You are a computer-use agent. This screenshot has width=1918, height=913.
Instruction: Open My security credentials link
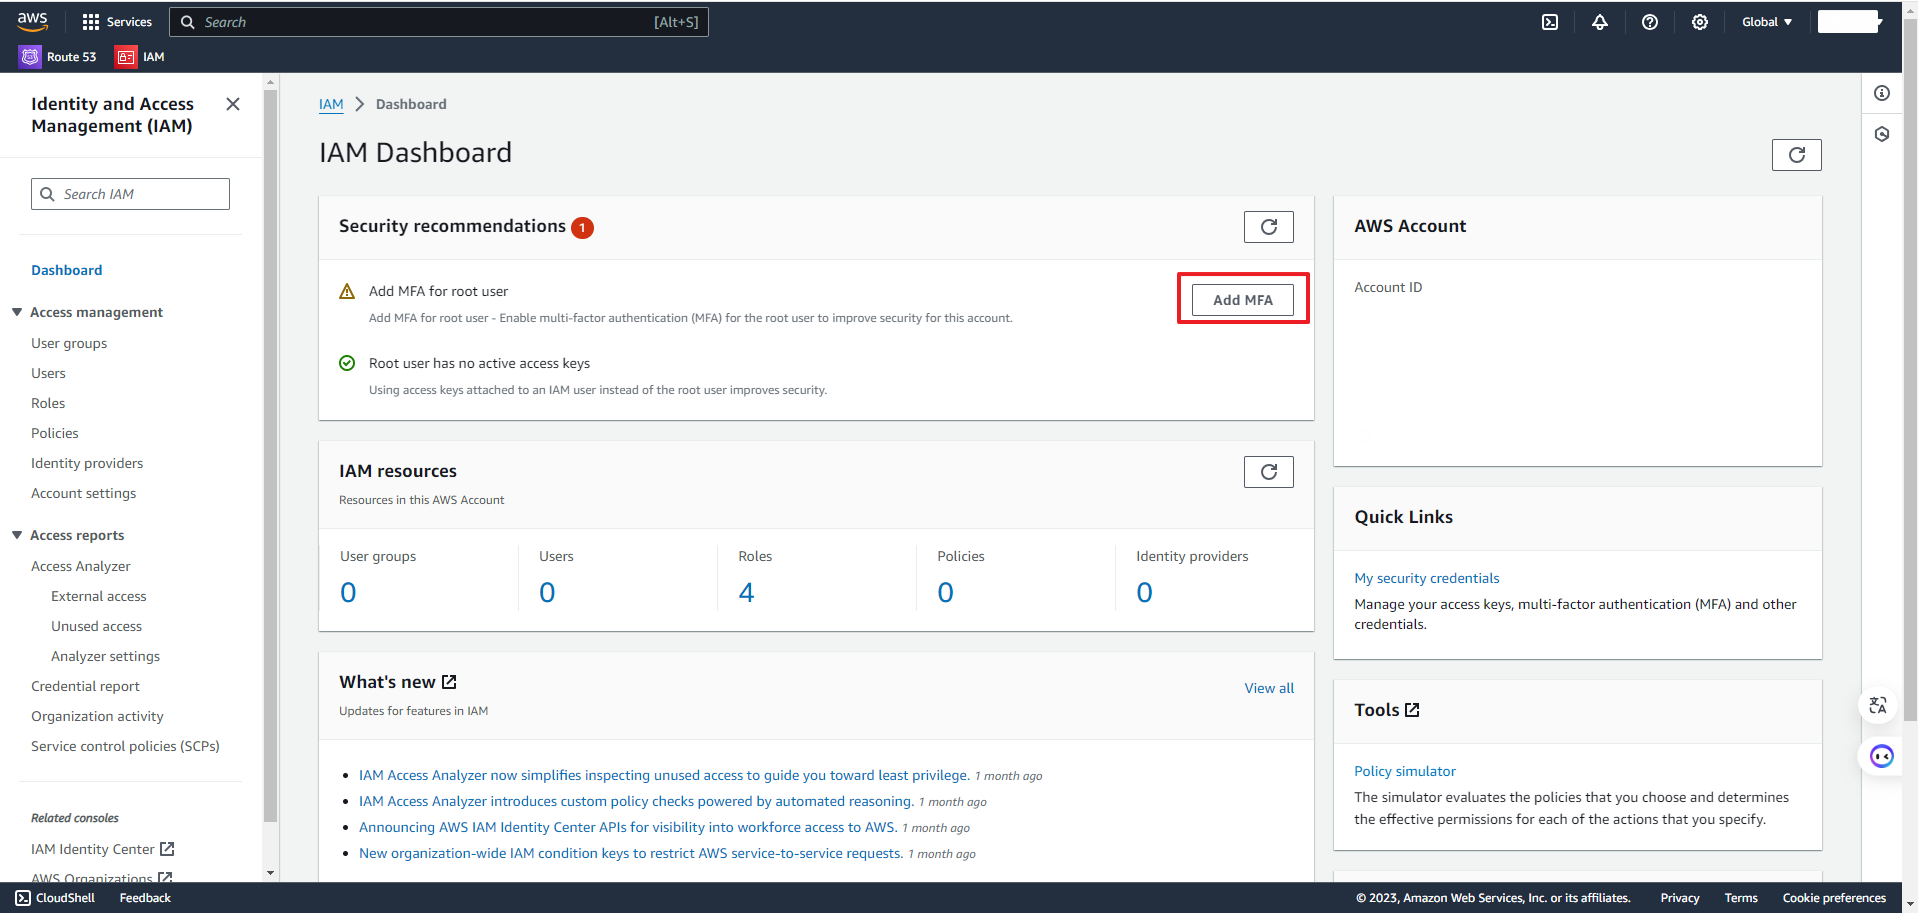1427,578
